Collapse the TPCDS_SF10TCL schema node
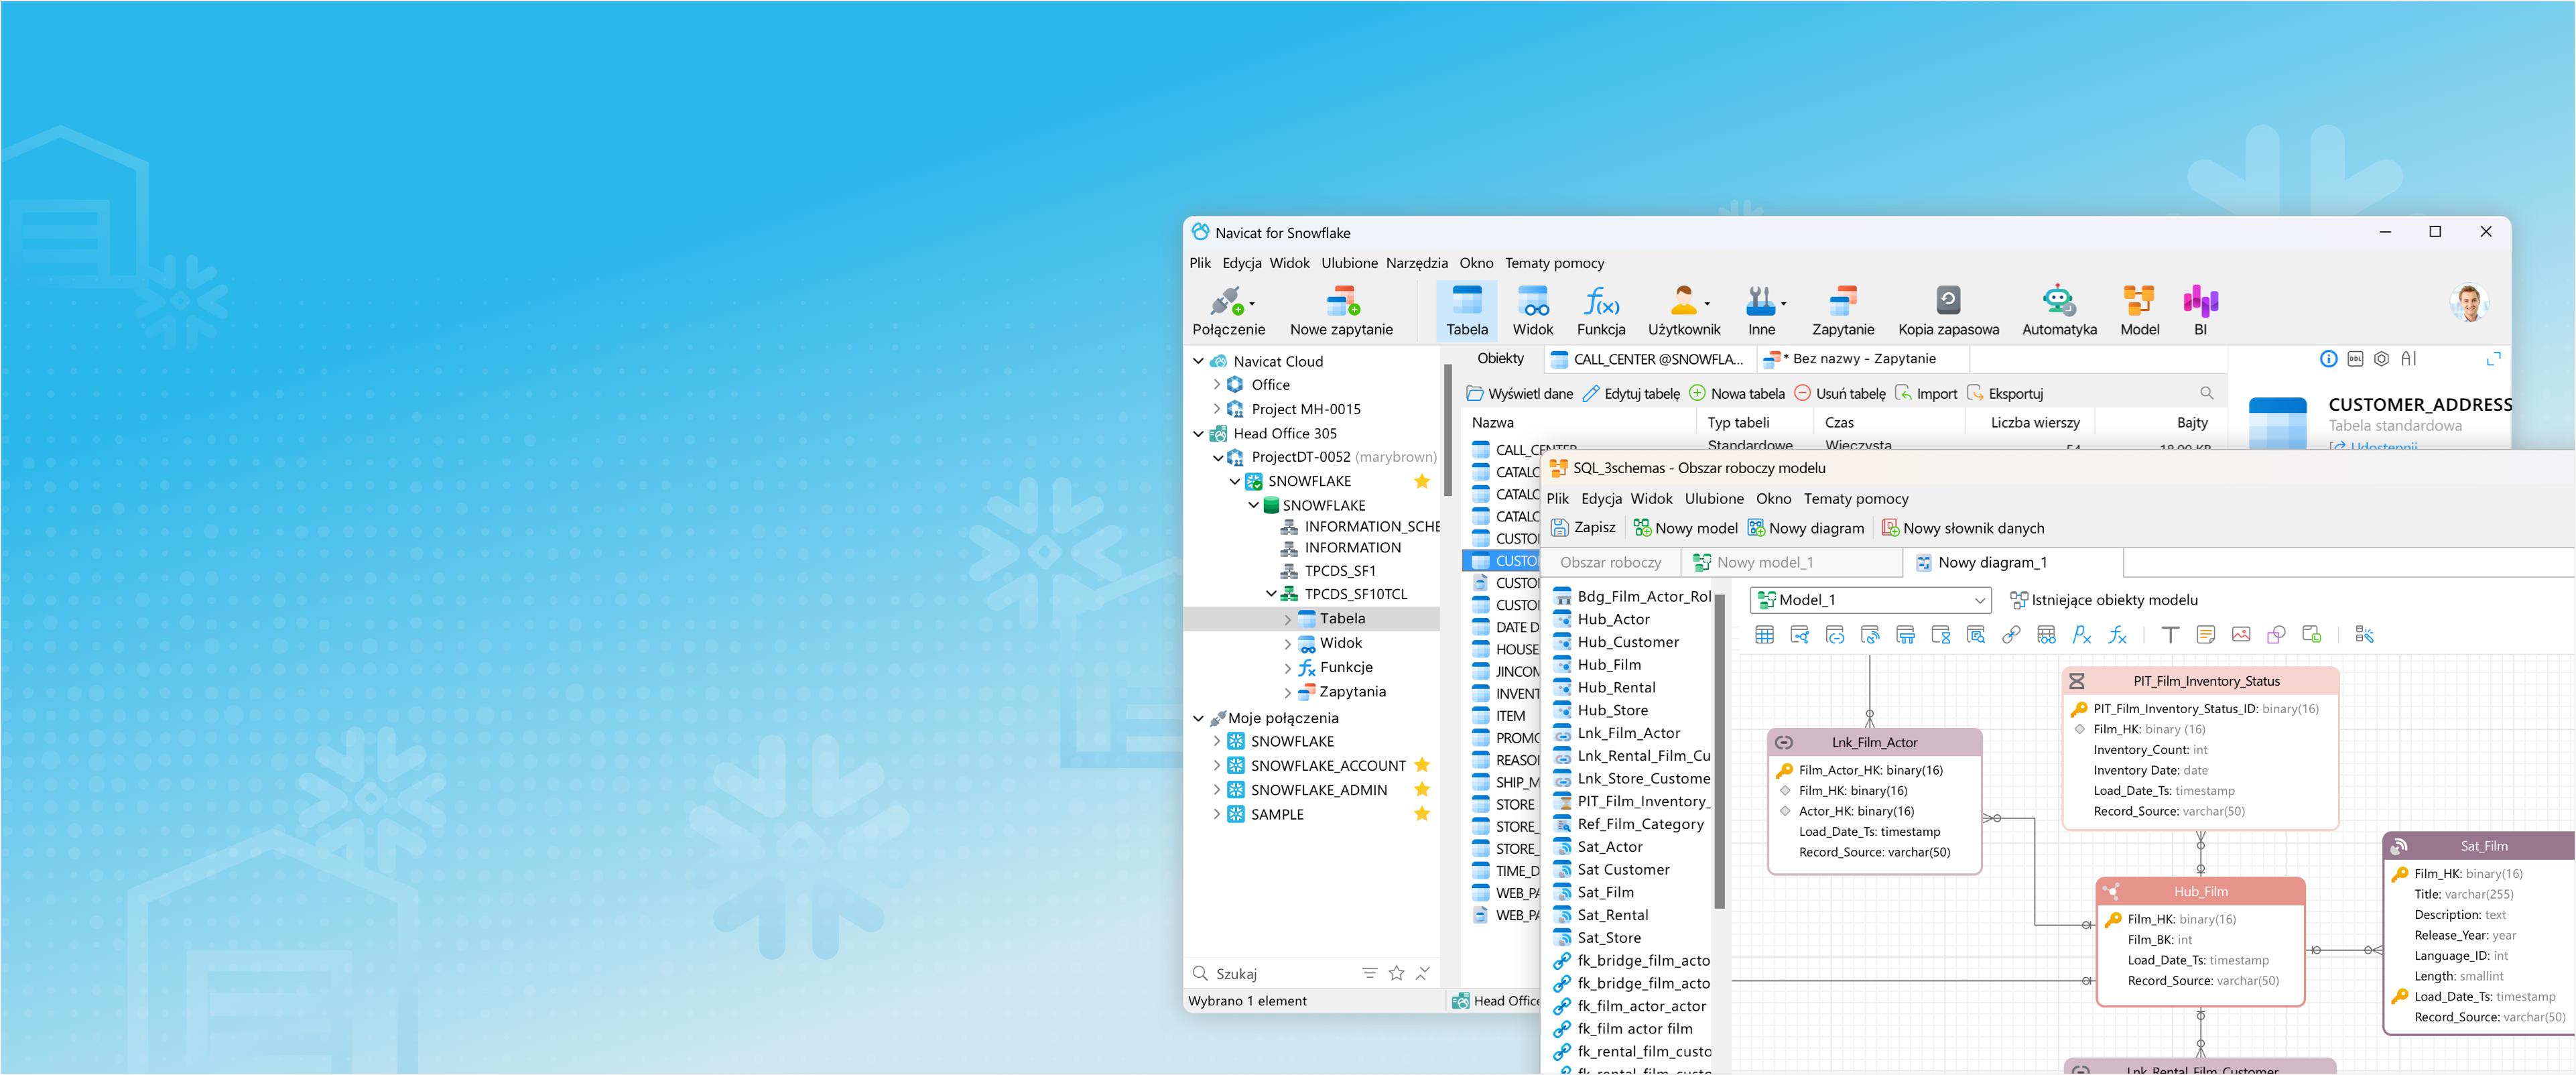Image resolution: width=2576 pixels, height=1075 pixels. click(x=1271, y=594)
